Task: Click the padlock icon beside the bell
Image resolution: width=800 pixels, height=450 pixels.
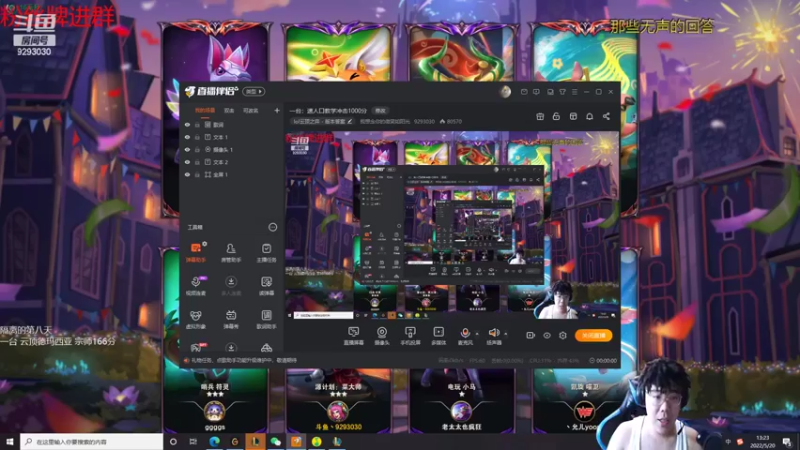Action: (556, 116)
